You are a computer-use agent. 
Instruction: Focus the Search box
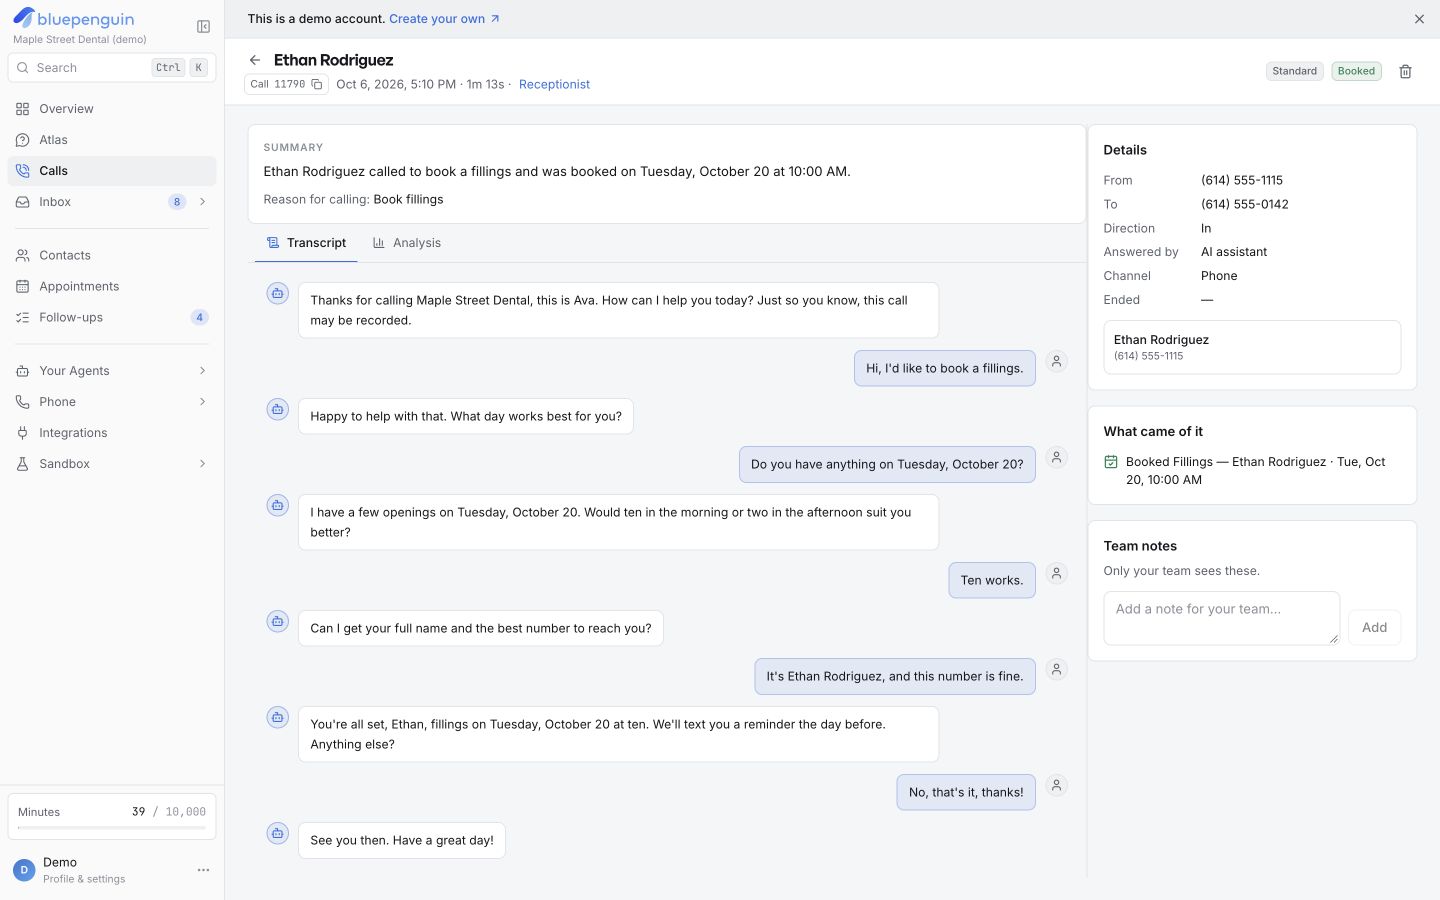[112, 68]
